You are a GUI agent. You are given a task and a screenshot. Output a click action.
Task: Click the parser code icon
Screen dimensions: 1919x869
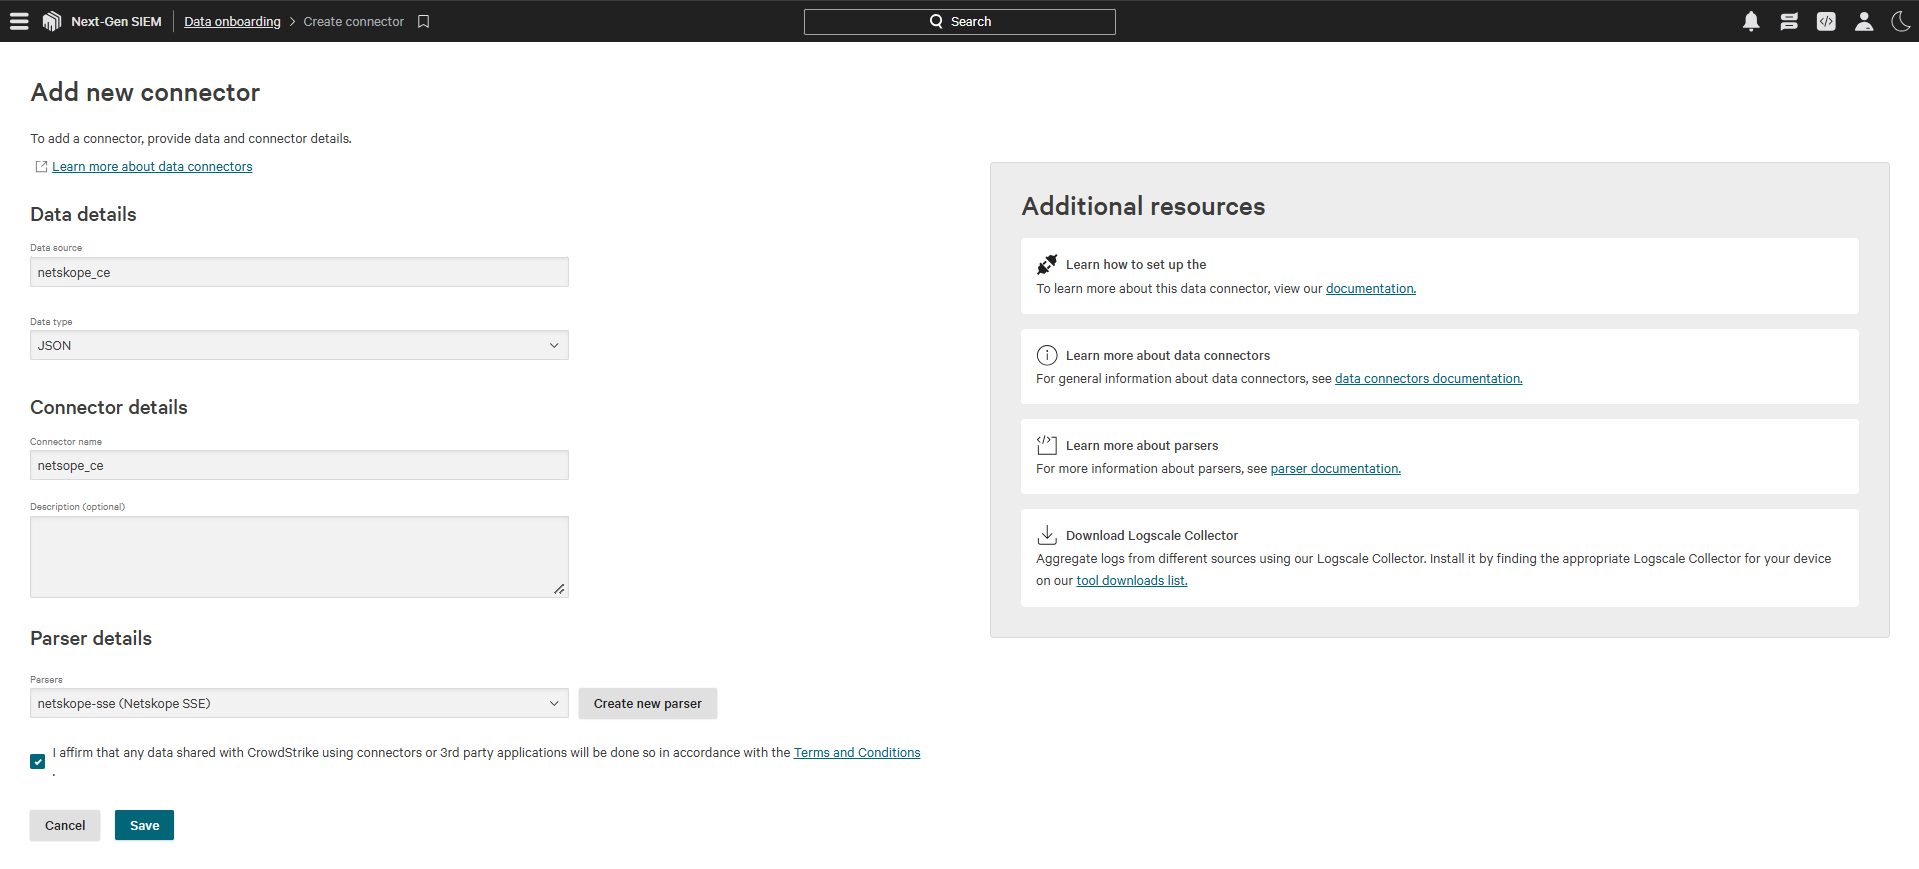coord(1047,445)
